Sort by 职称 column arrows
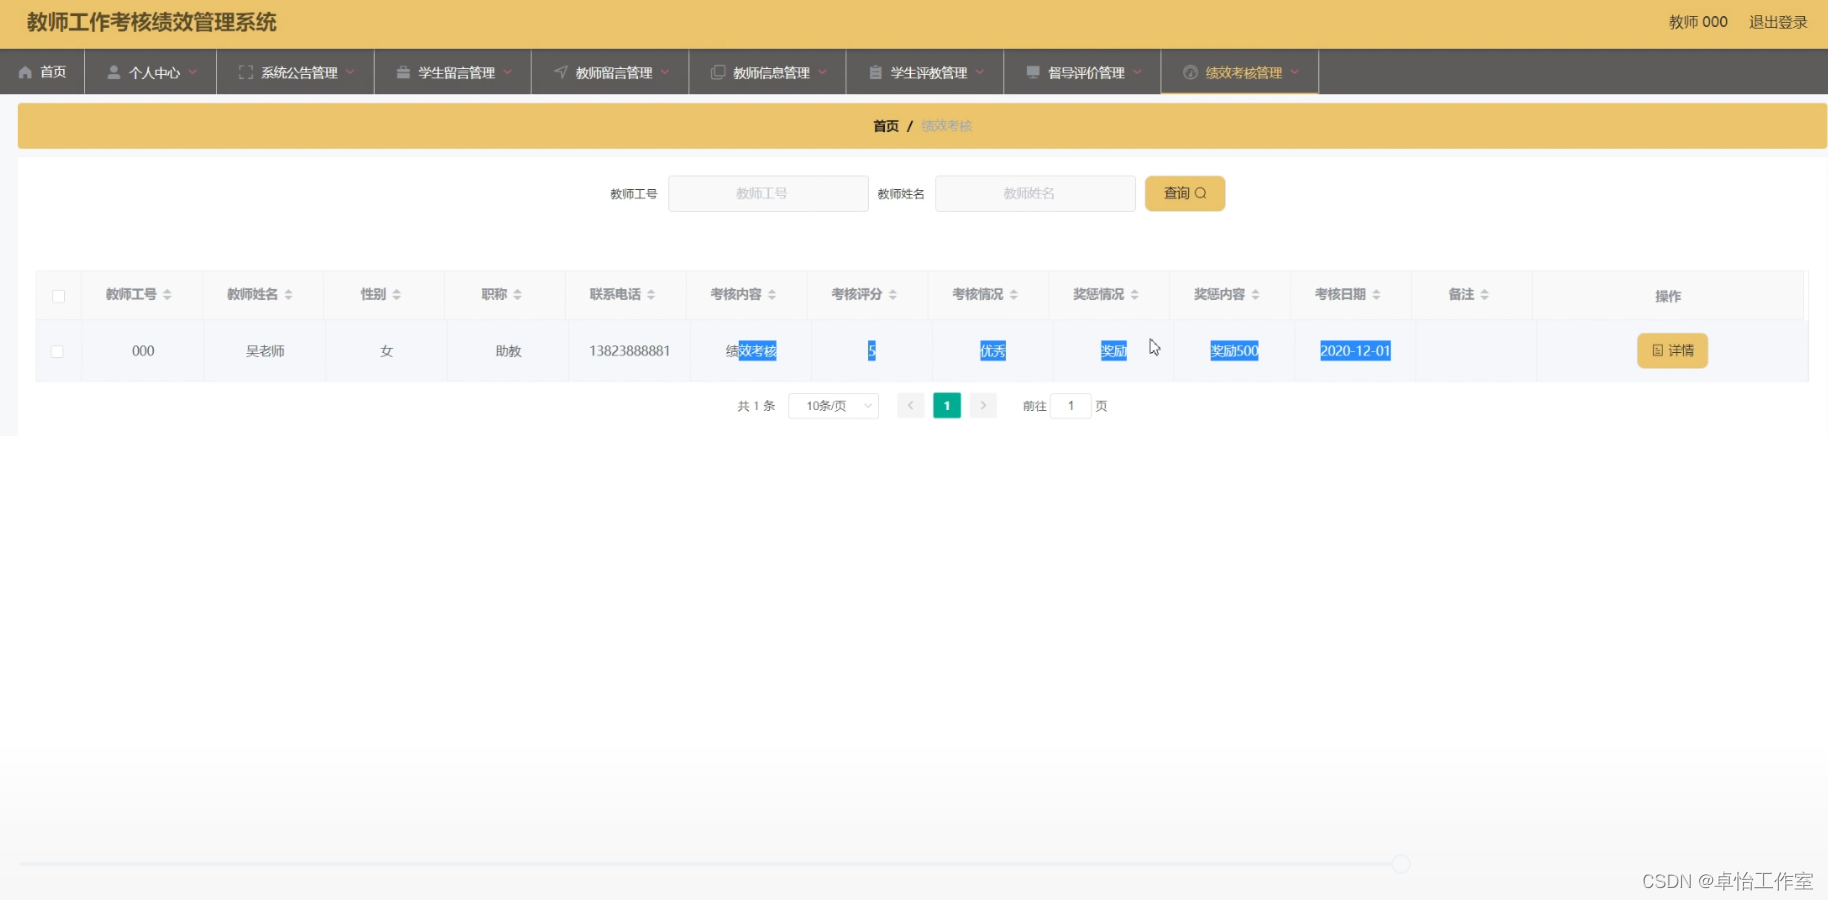 point(517,294)
